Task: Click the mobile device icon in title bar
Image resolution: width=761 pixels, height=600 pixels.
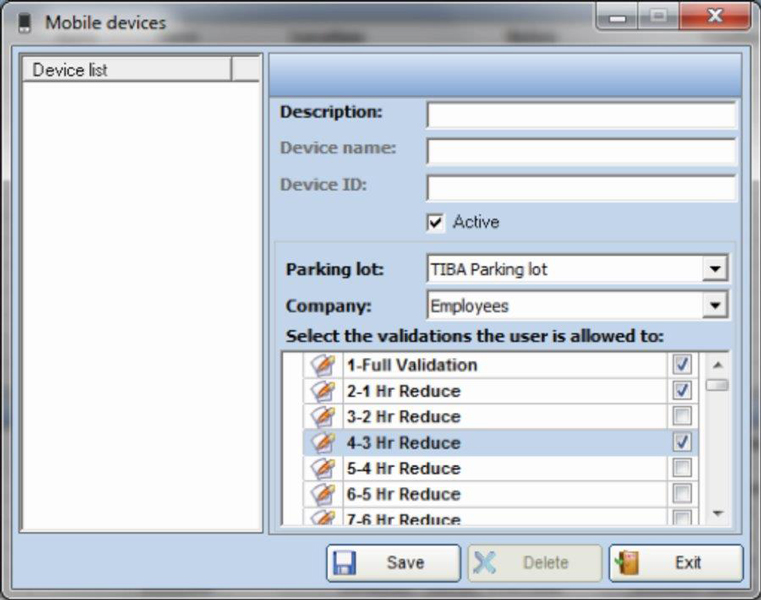Action: tap(24, 21)
